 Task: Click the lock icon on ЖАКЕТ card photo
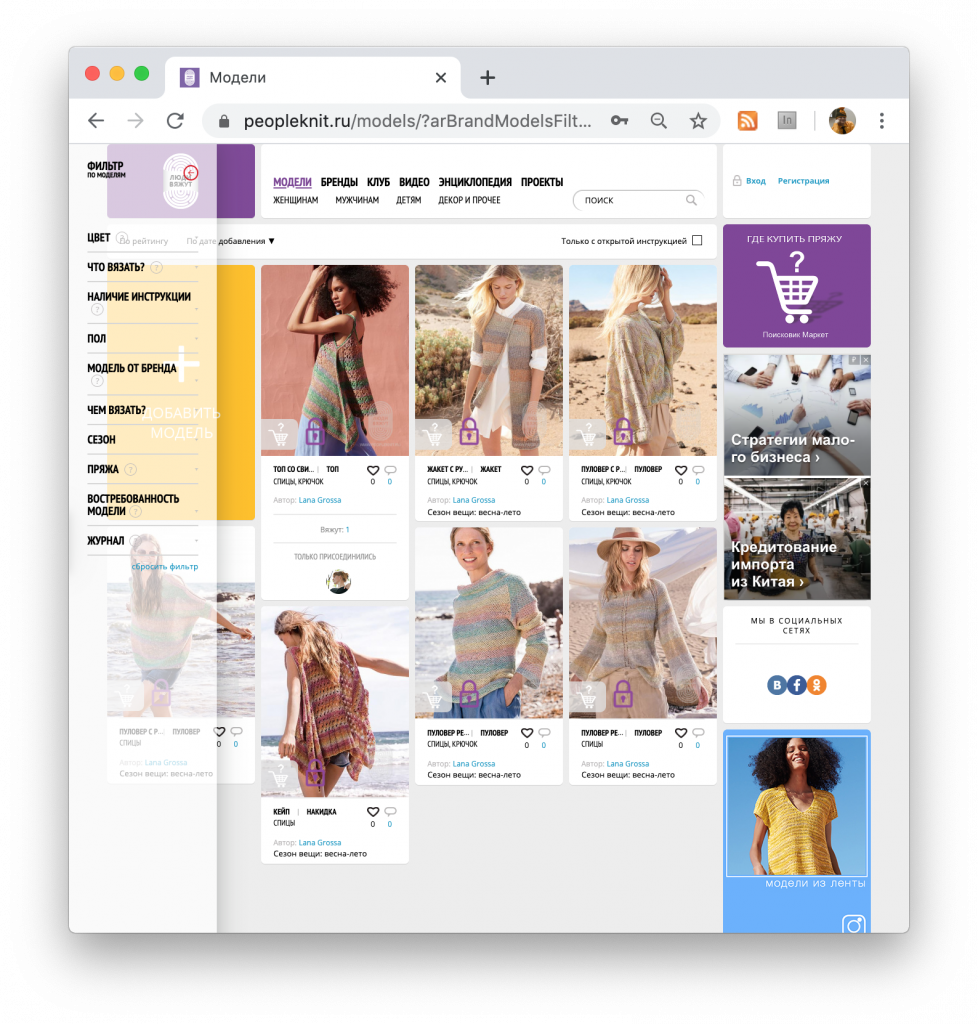(469, 432)
